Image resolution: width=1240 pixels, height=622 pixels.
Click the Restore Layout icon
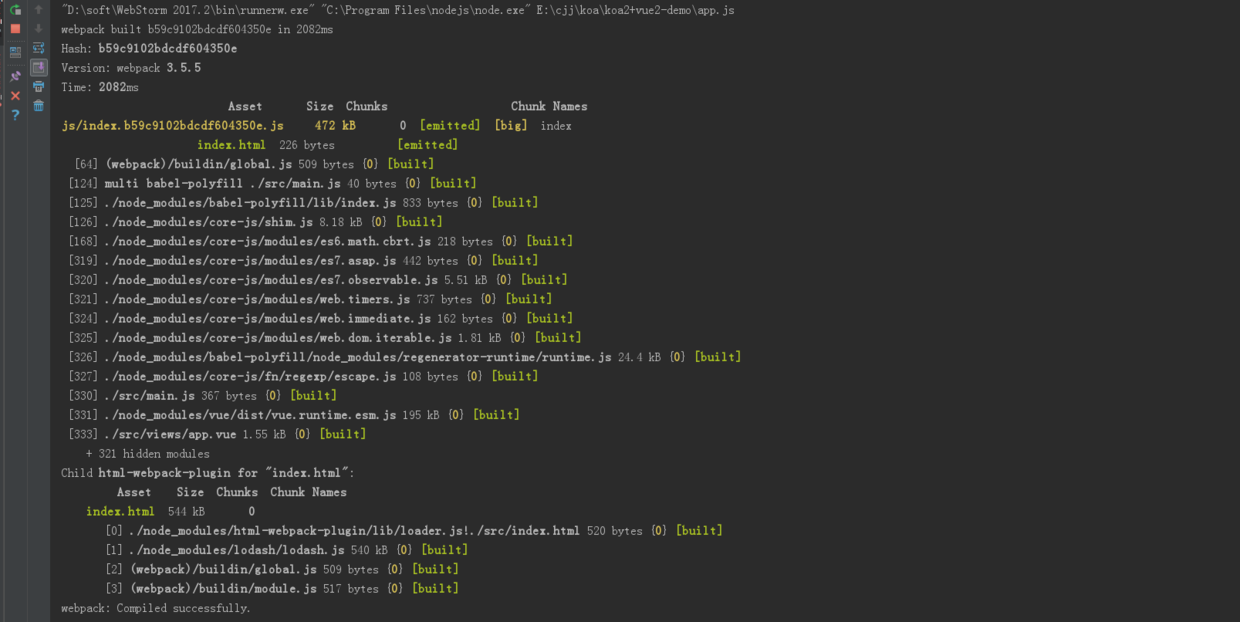[x=15, y=52]
